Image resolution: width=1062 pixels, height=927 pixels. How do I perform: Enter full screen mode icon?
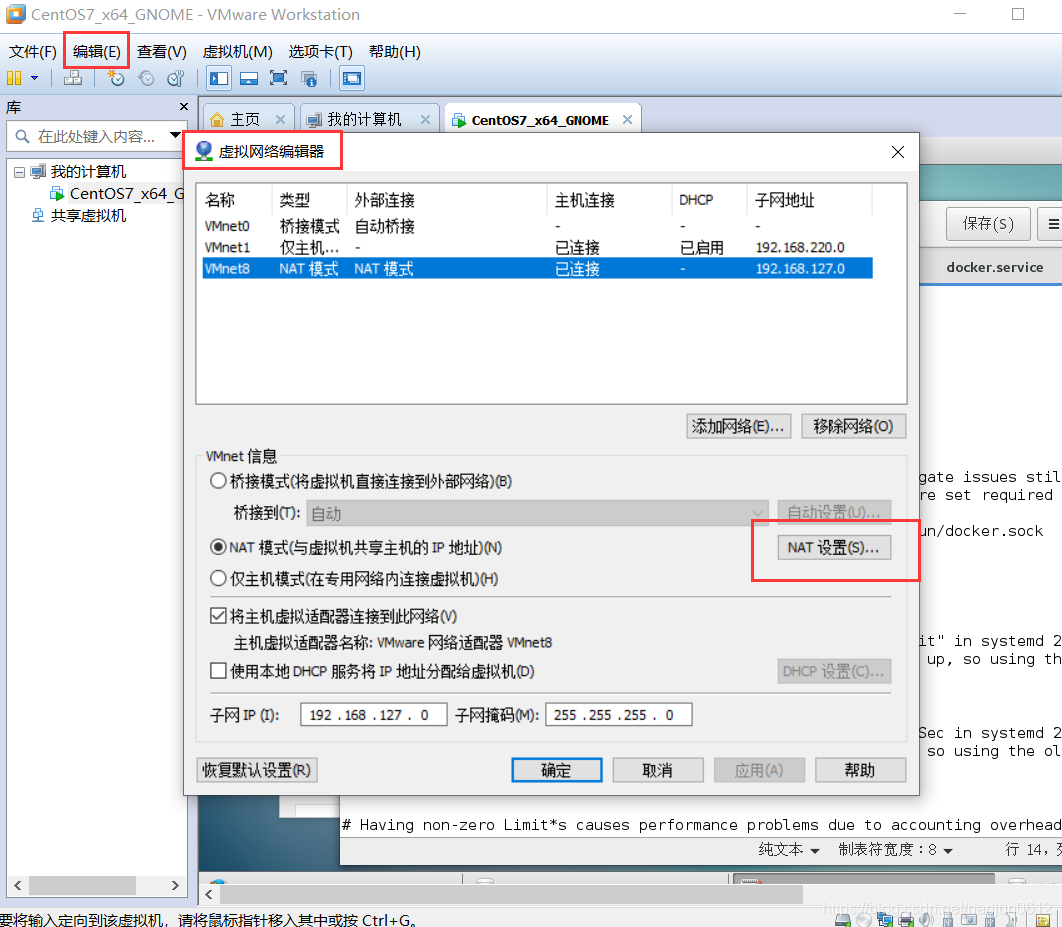click(278, 79)
